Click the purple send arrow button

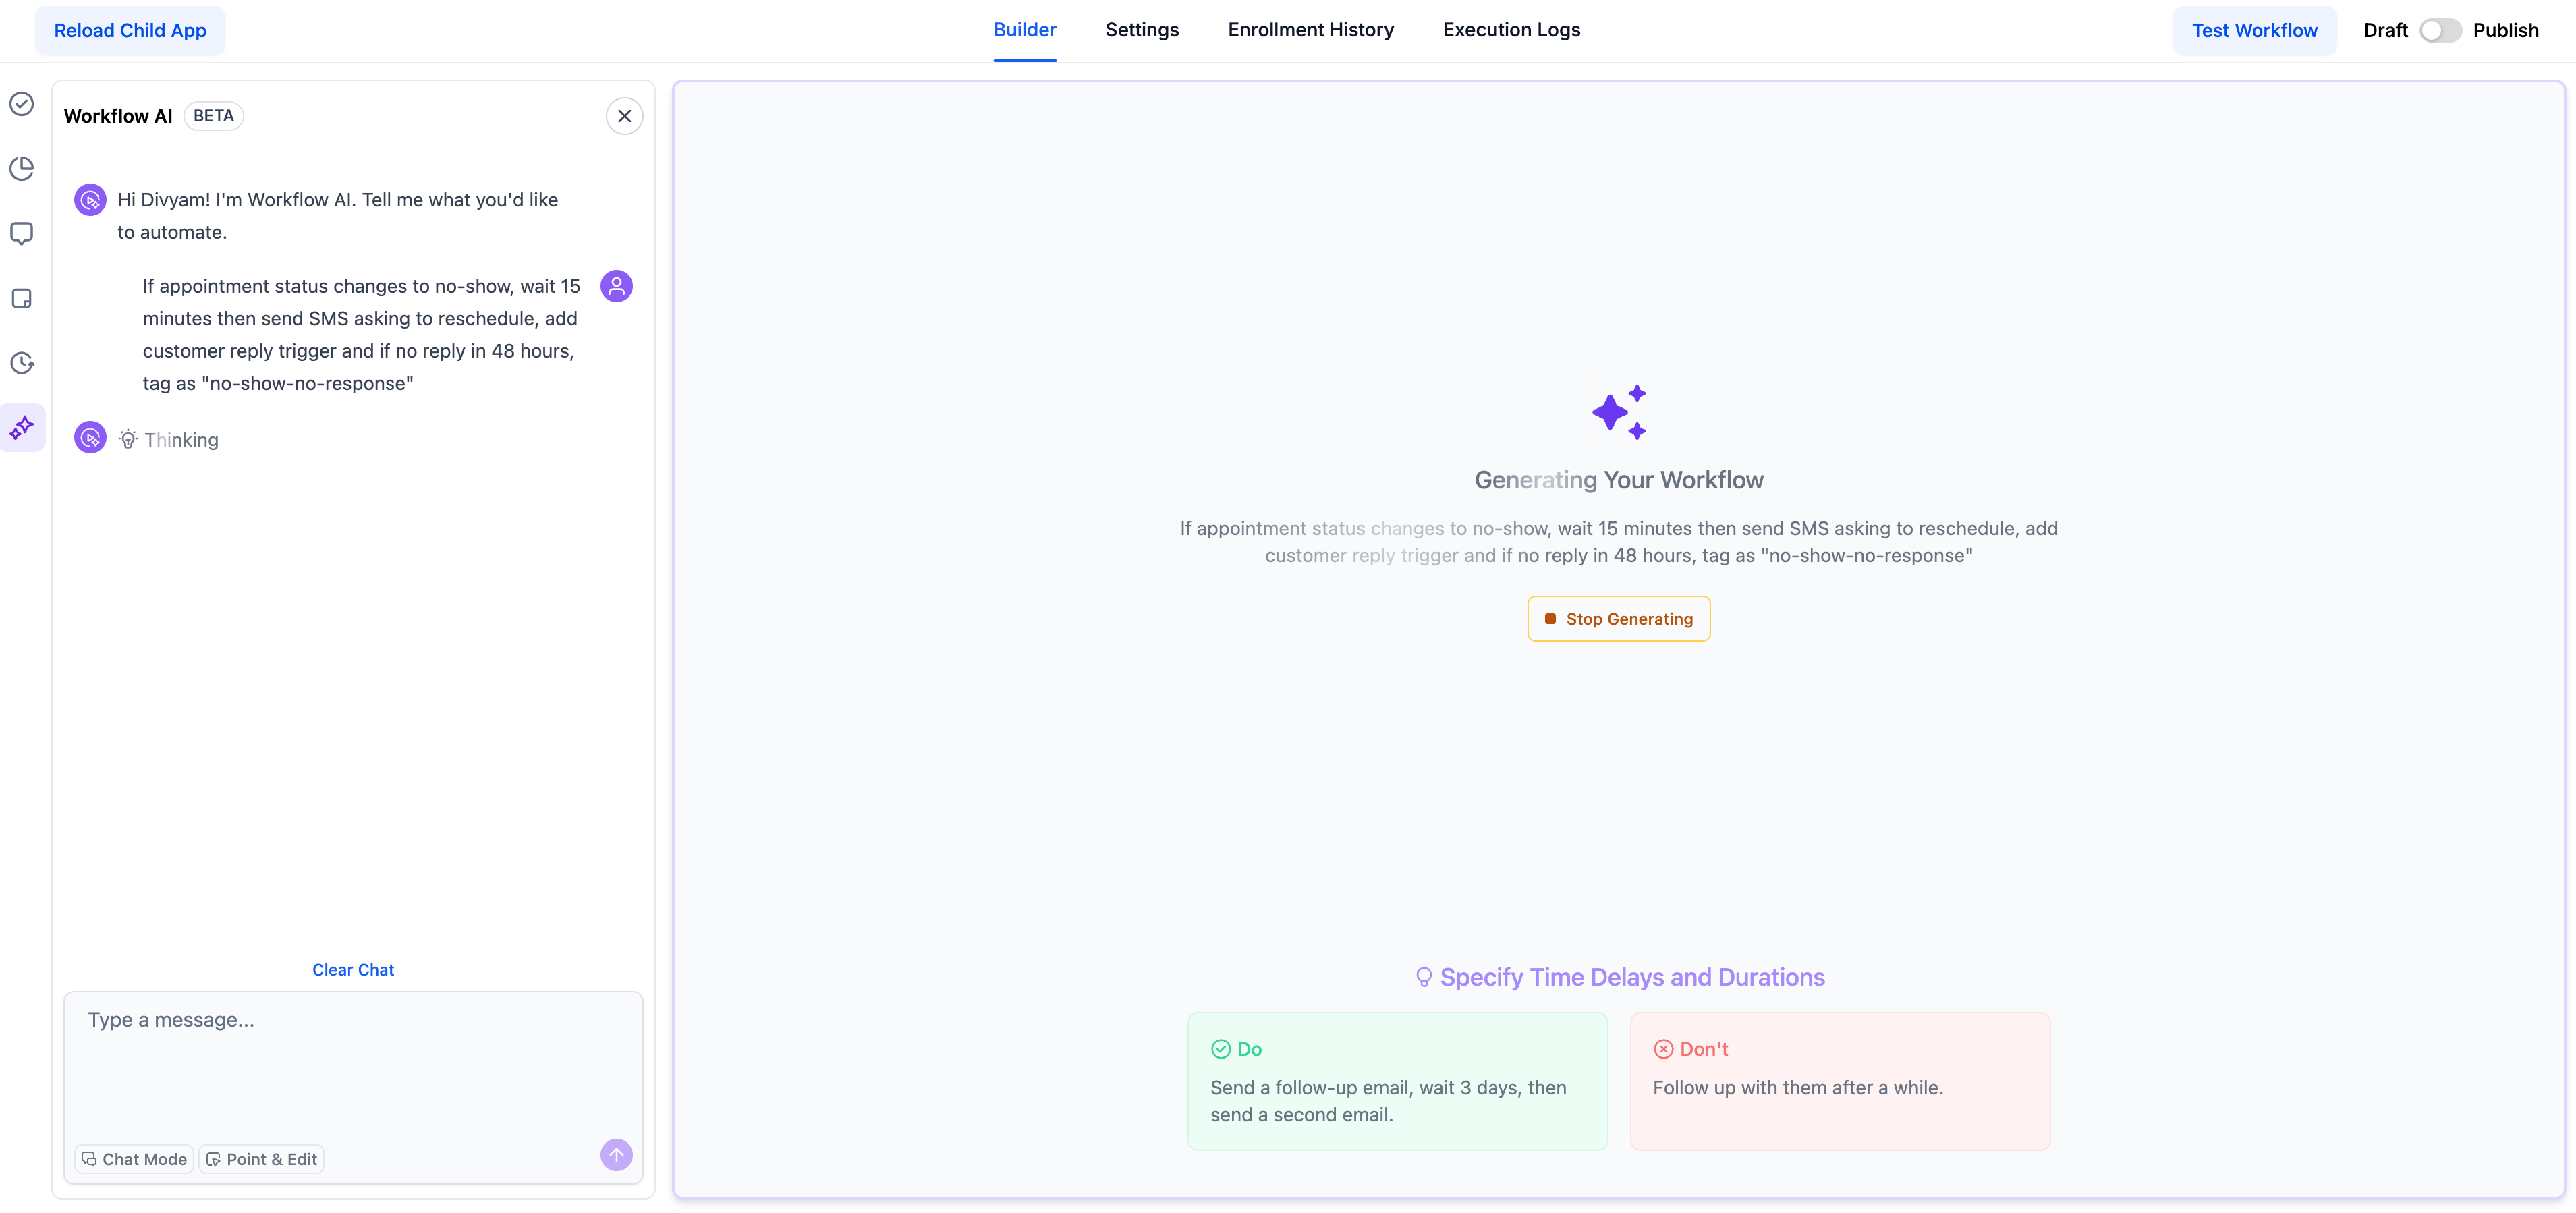pyautogui.click(x=616, y=1155)
